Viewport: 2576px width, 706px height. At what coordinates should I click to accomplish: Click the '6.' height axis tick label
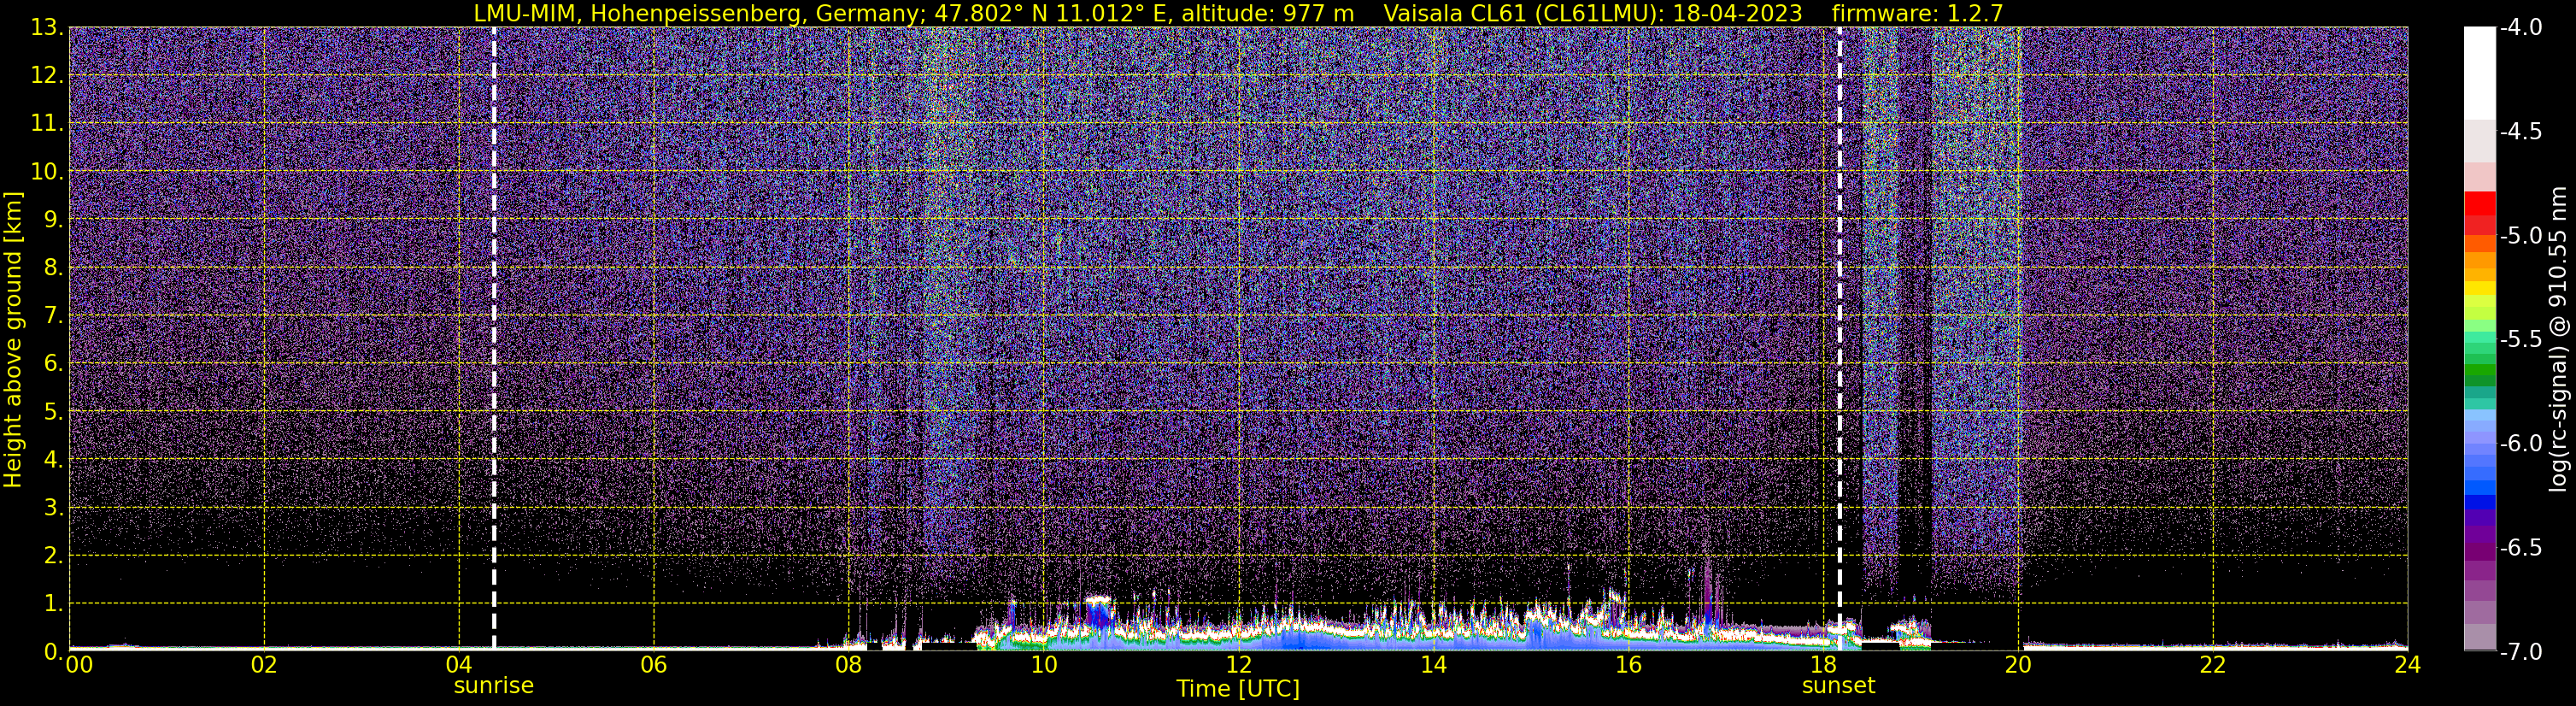[54, 364]
